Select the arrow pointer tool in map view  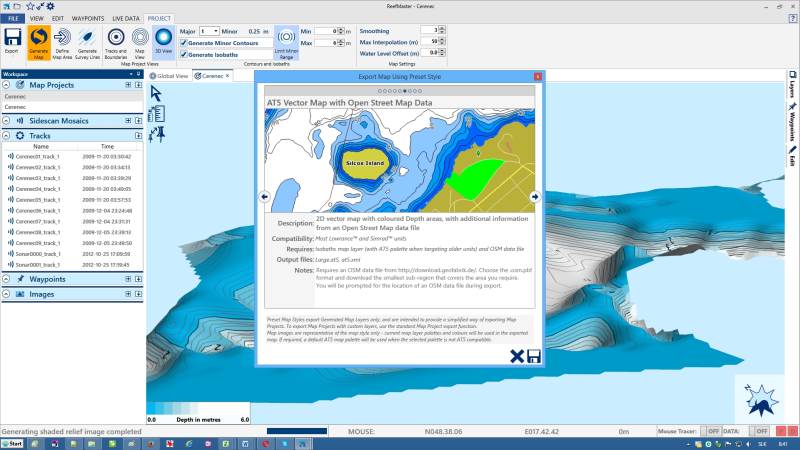click(x=156, y=93)
